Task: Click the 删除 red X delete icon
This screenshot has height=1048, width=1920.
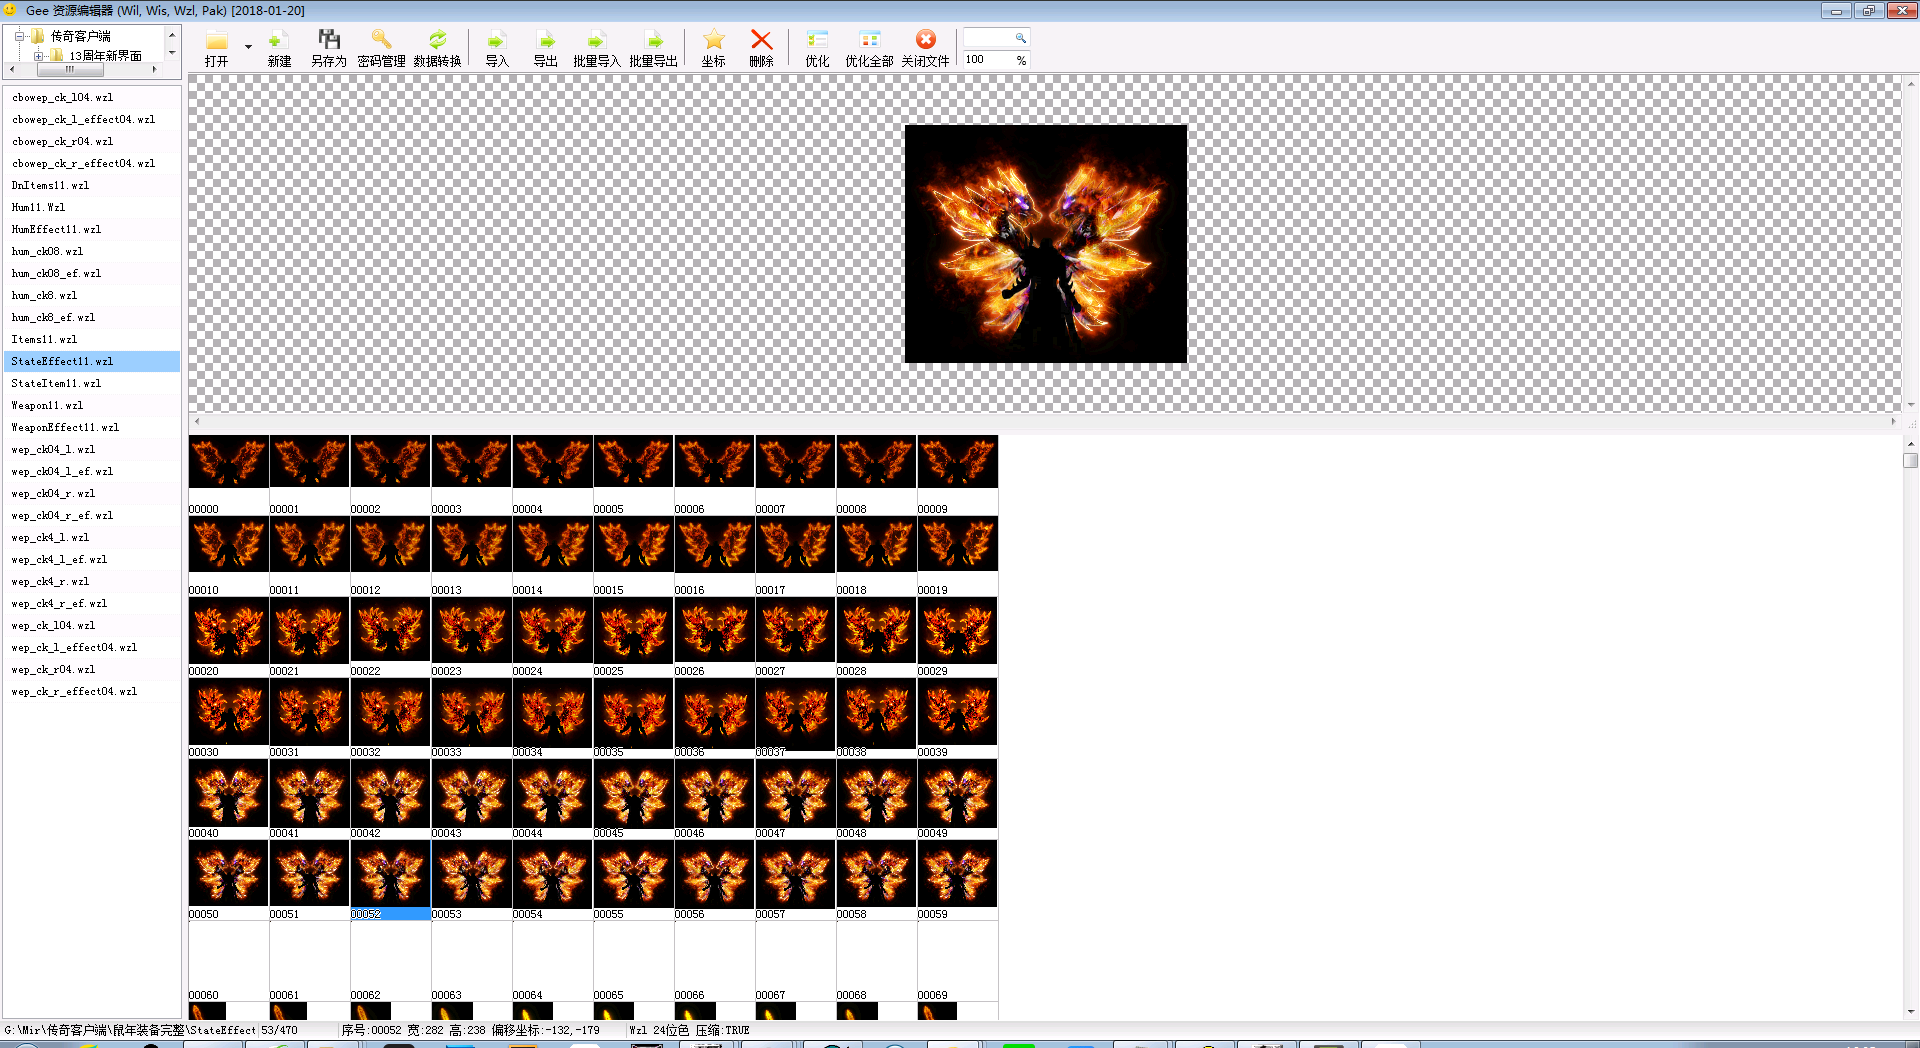Action: coord(761,40)
